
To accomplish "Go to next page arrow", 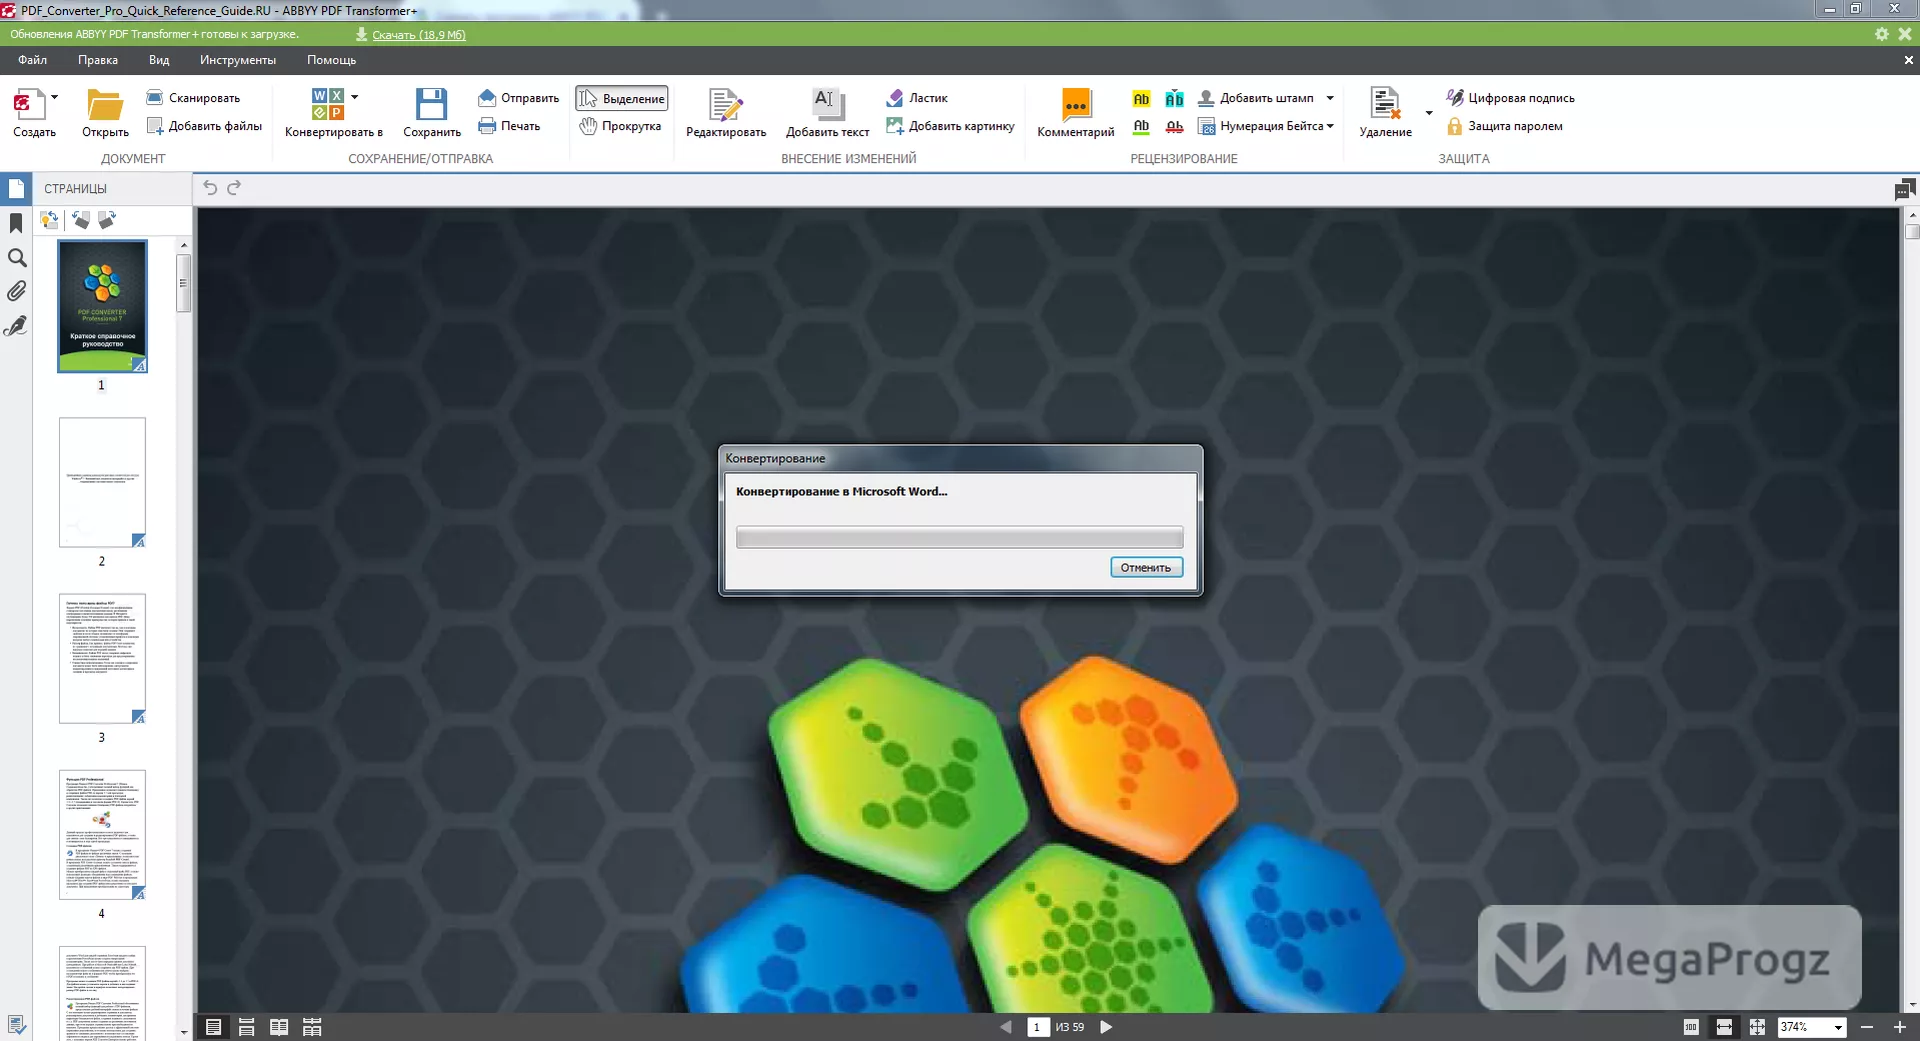I will click(x=1106, y=1027).
